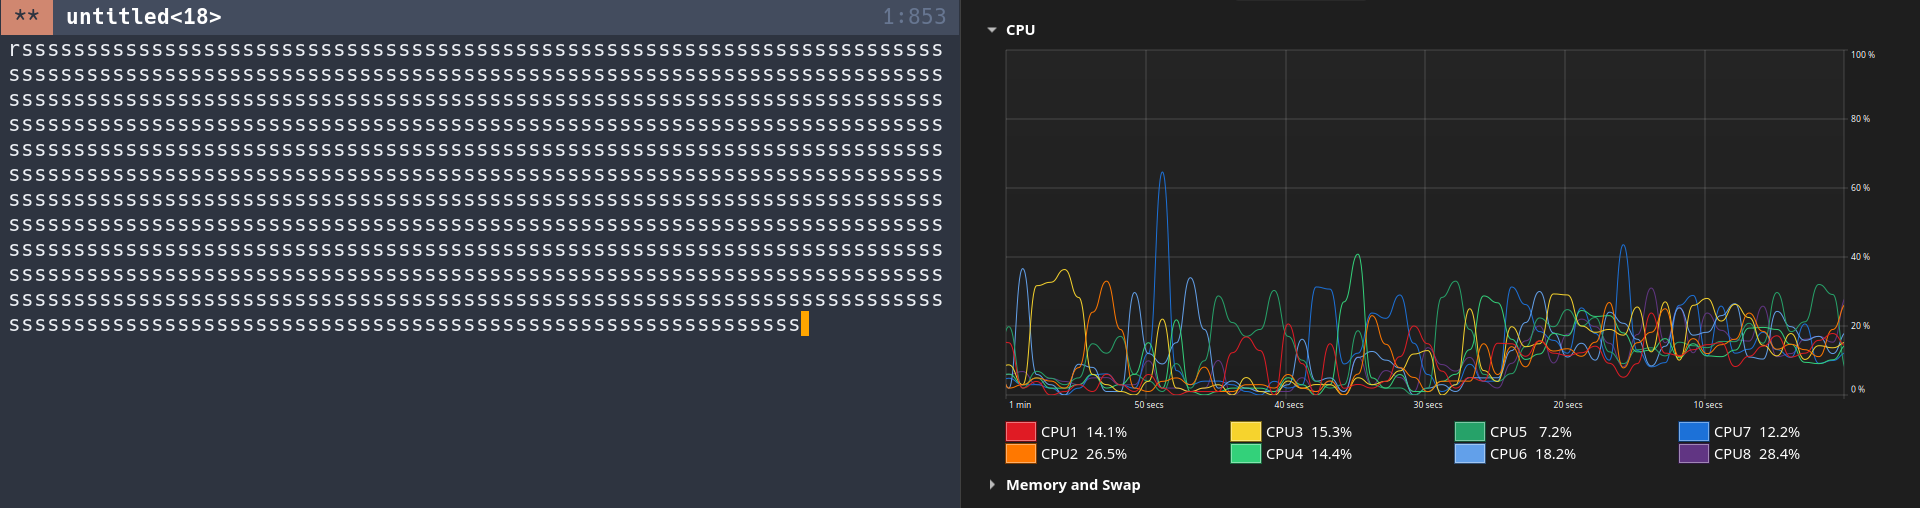Open the CPU6 light blue swatch

pyautogui.click(x=1469, y=454)
